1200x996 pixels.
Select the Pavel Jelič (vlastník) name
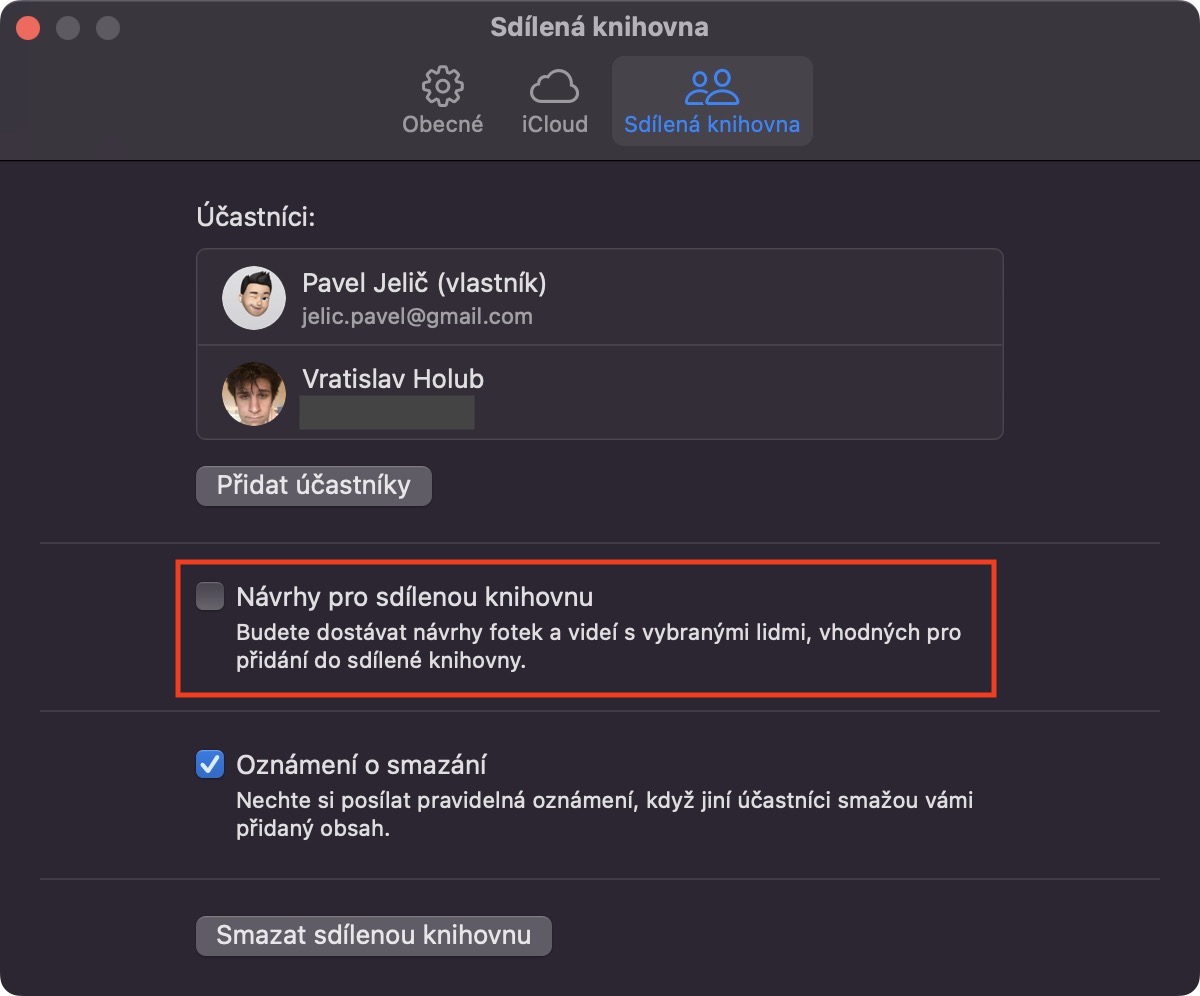tap(424, 283)
